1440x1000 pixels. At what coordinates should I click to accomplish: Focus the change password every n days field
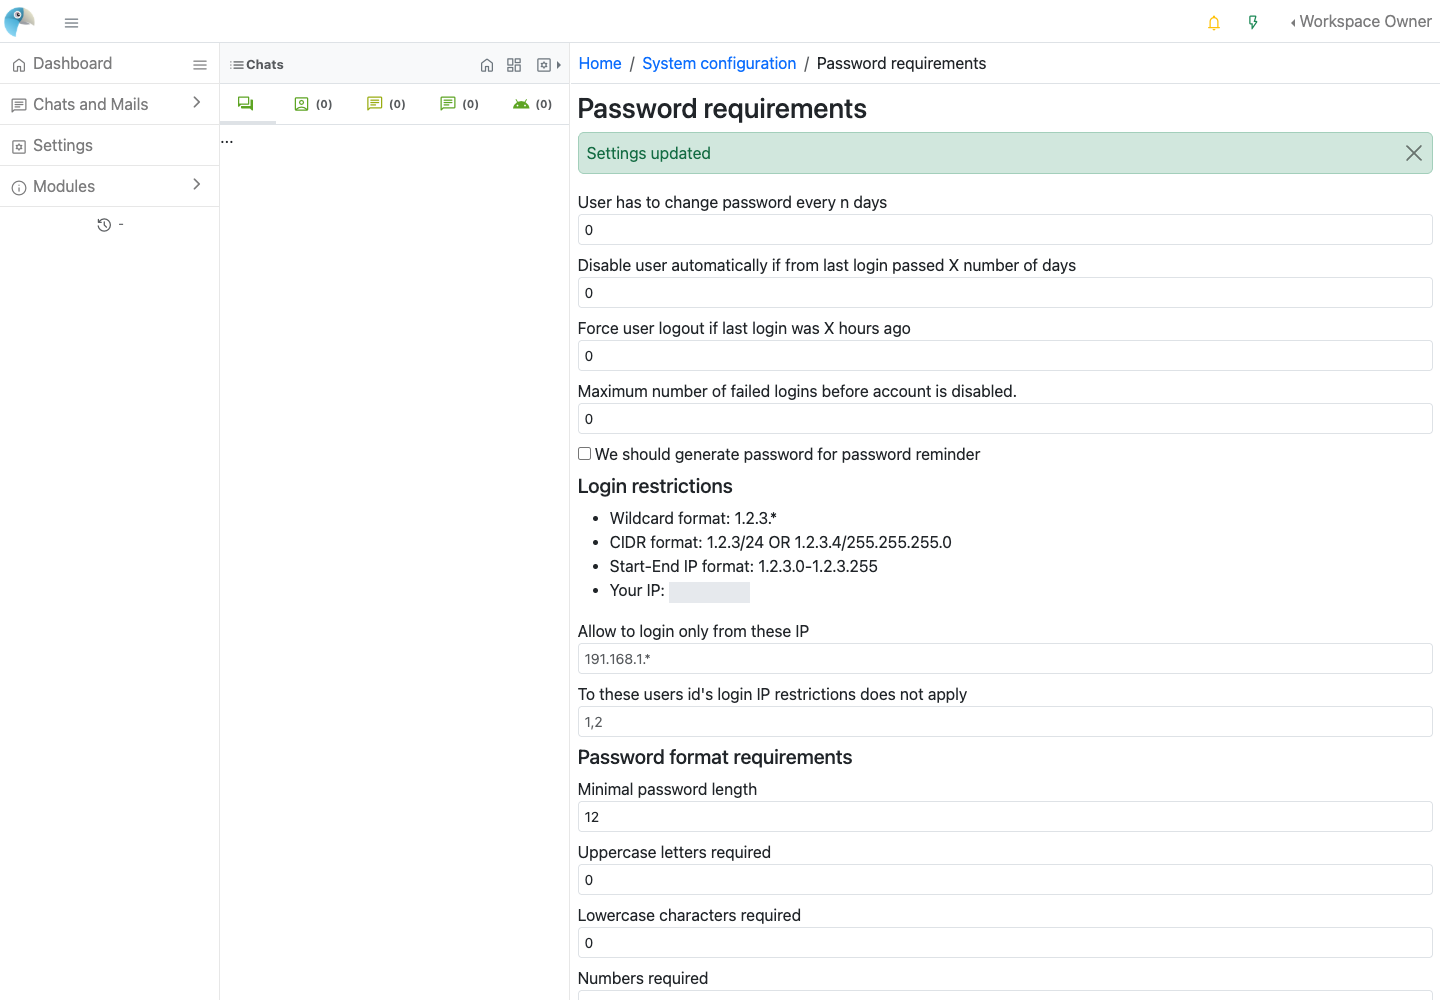(x=1005, y=230)
